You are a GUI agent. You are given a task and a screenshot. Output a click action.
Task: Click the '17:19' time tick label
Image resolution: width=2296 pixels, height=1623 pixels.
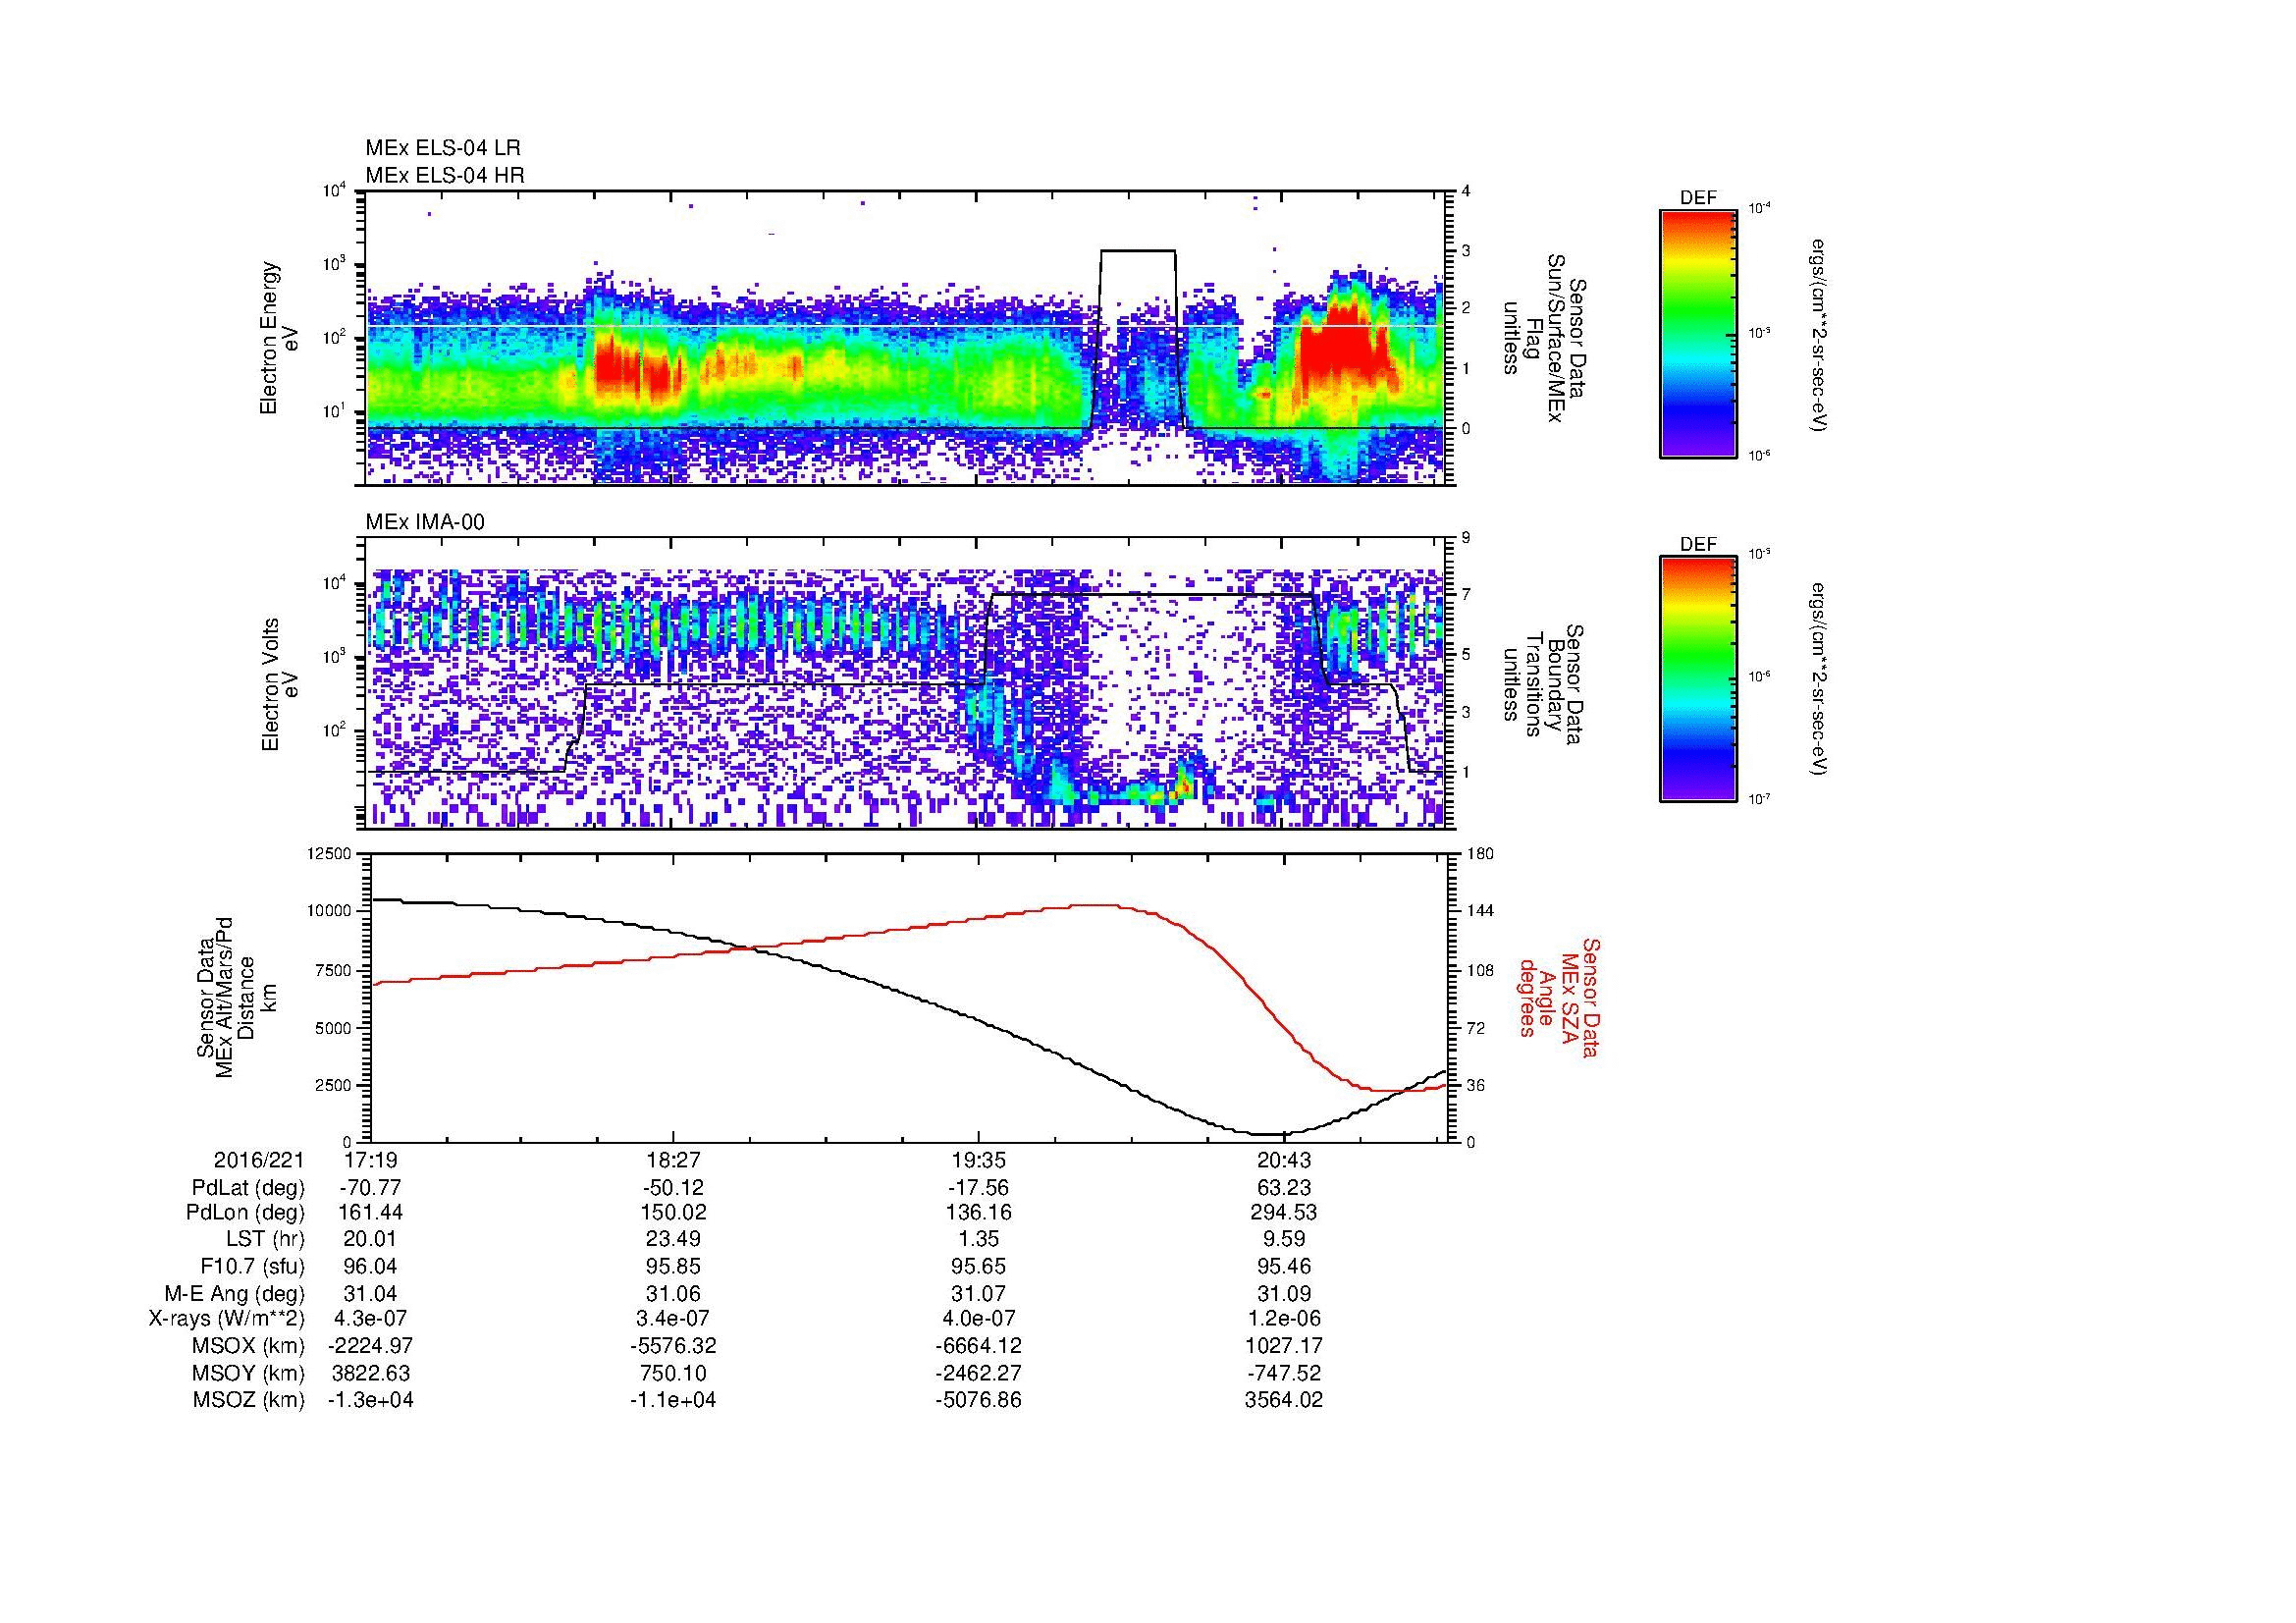pos(370,1161)
